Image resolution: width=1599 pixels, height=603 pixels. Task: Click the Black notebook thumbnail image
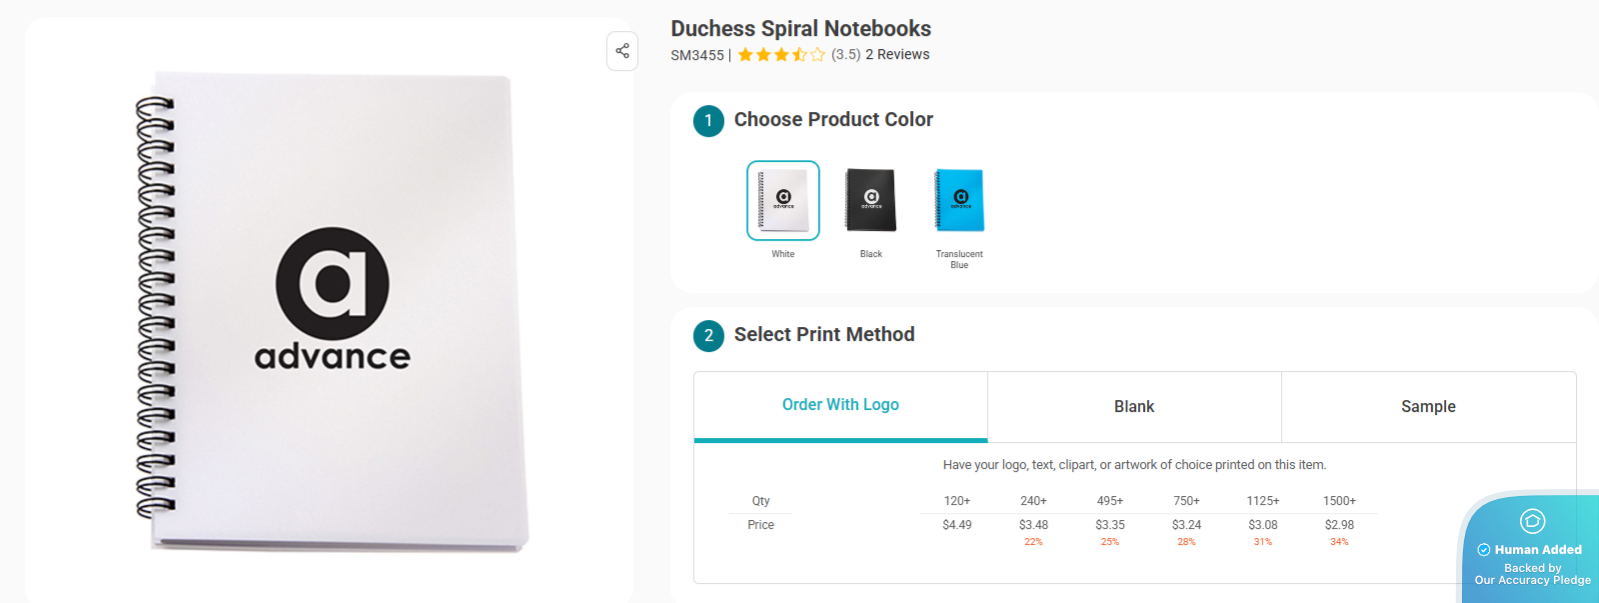(870, 200)
